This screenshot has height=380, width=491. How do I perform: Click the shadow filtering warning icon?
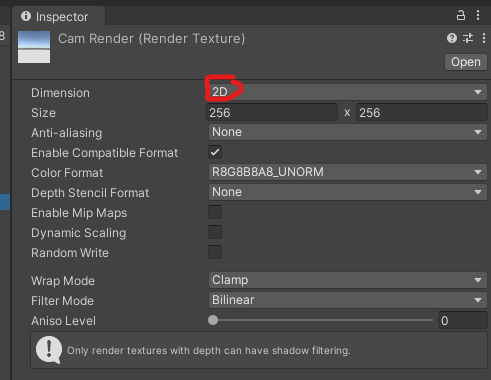49,350
